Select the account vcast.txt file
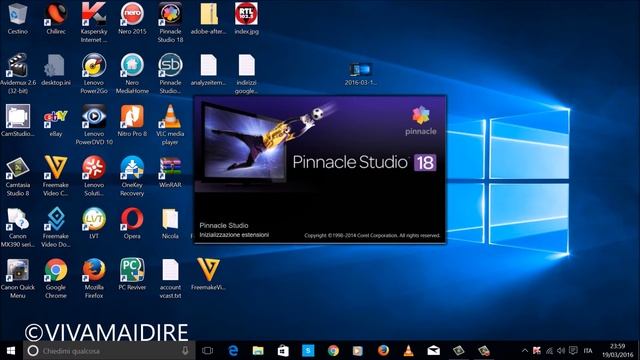Screen dimensions: 640x360 click(x=170, y=279)
